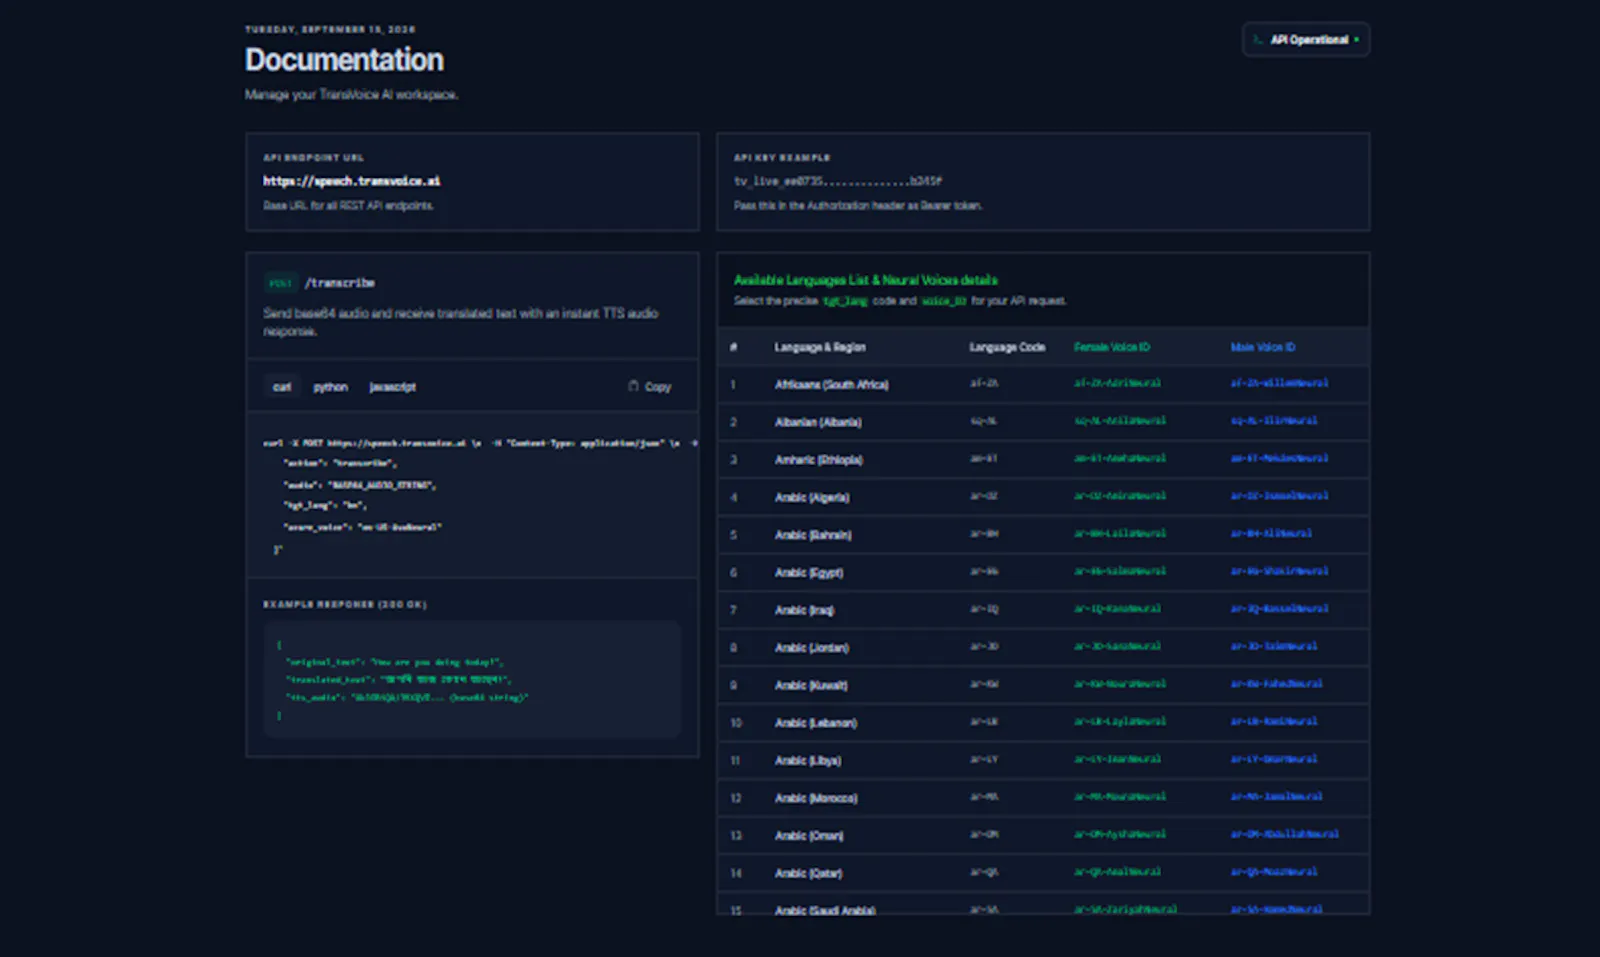
Task: Click the Arabic (Jordan) row name
Action: click(811, 648)
